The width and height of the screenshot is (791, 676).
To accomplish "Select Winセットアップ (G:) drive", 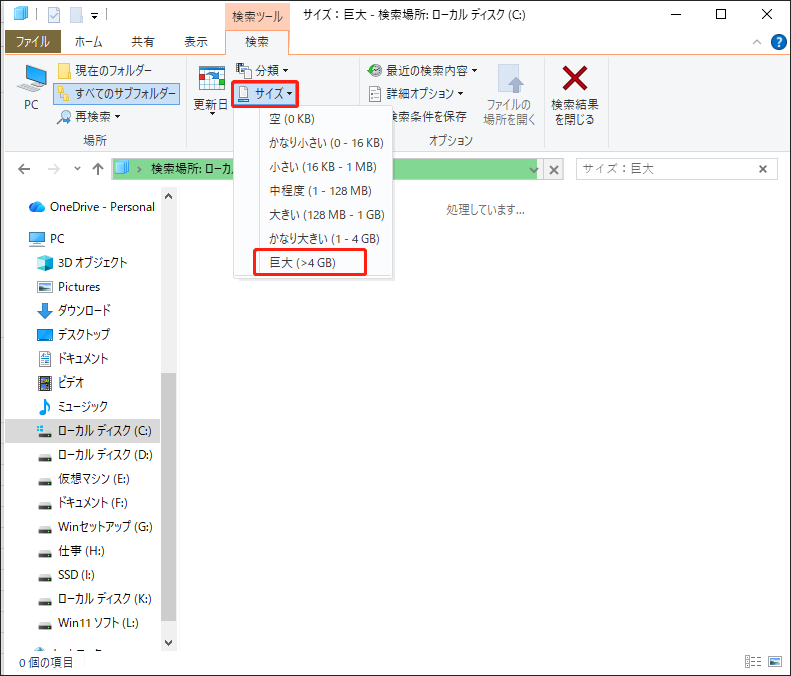I will [95, 527].
